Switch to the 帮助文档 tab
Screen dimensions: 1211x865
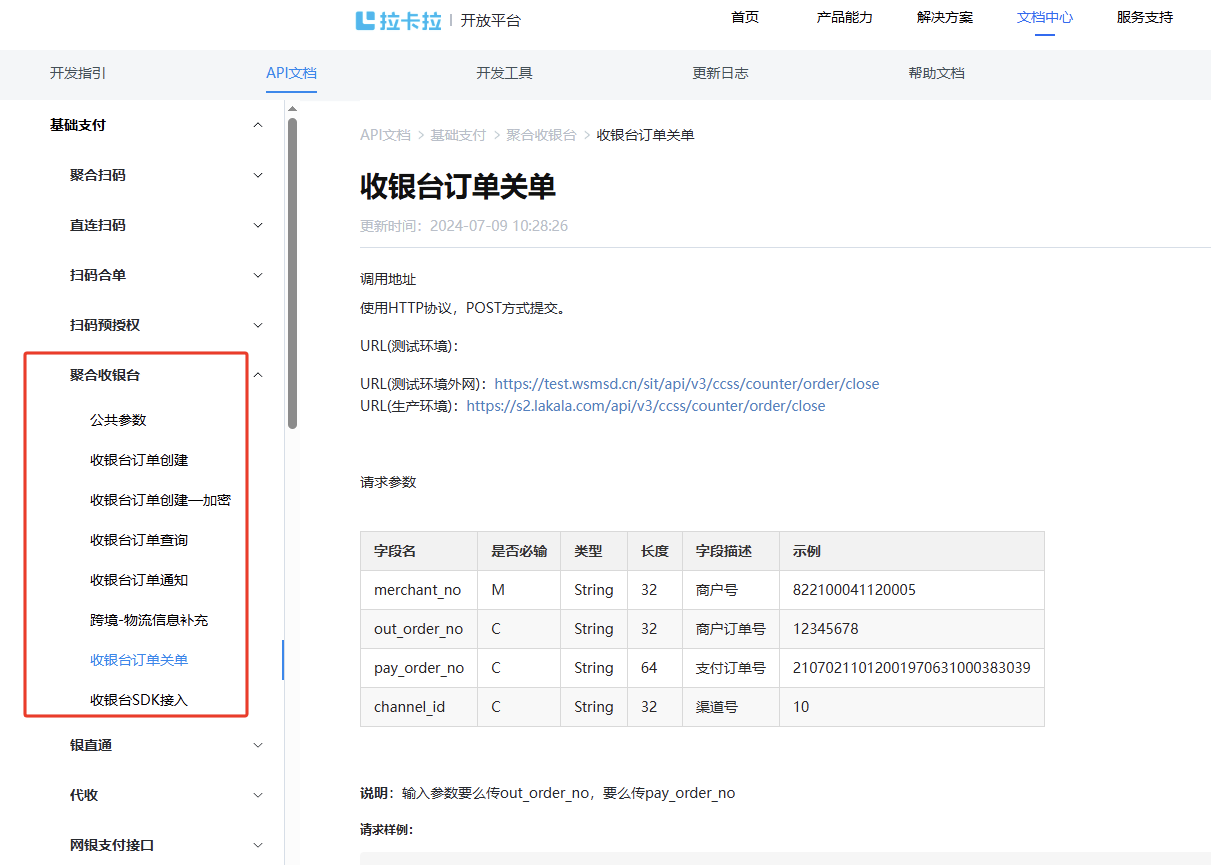(x=936, y=73)
